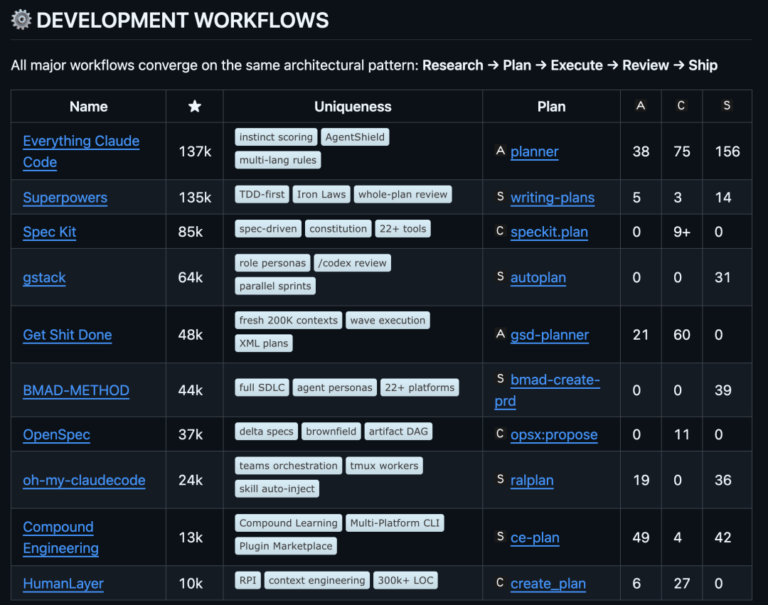
Task: Follow the writing-plans link
Action: [x=552, y=197]
